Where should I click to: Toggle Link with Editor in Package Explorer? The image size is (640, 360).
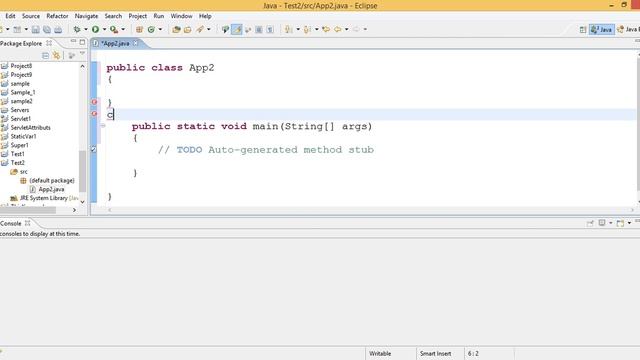point(56,55)
